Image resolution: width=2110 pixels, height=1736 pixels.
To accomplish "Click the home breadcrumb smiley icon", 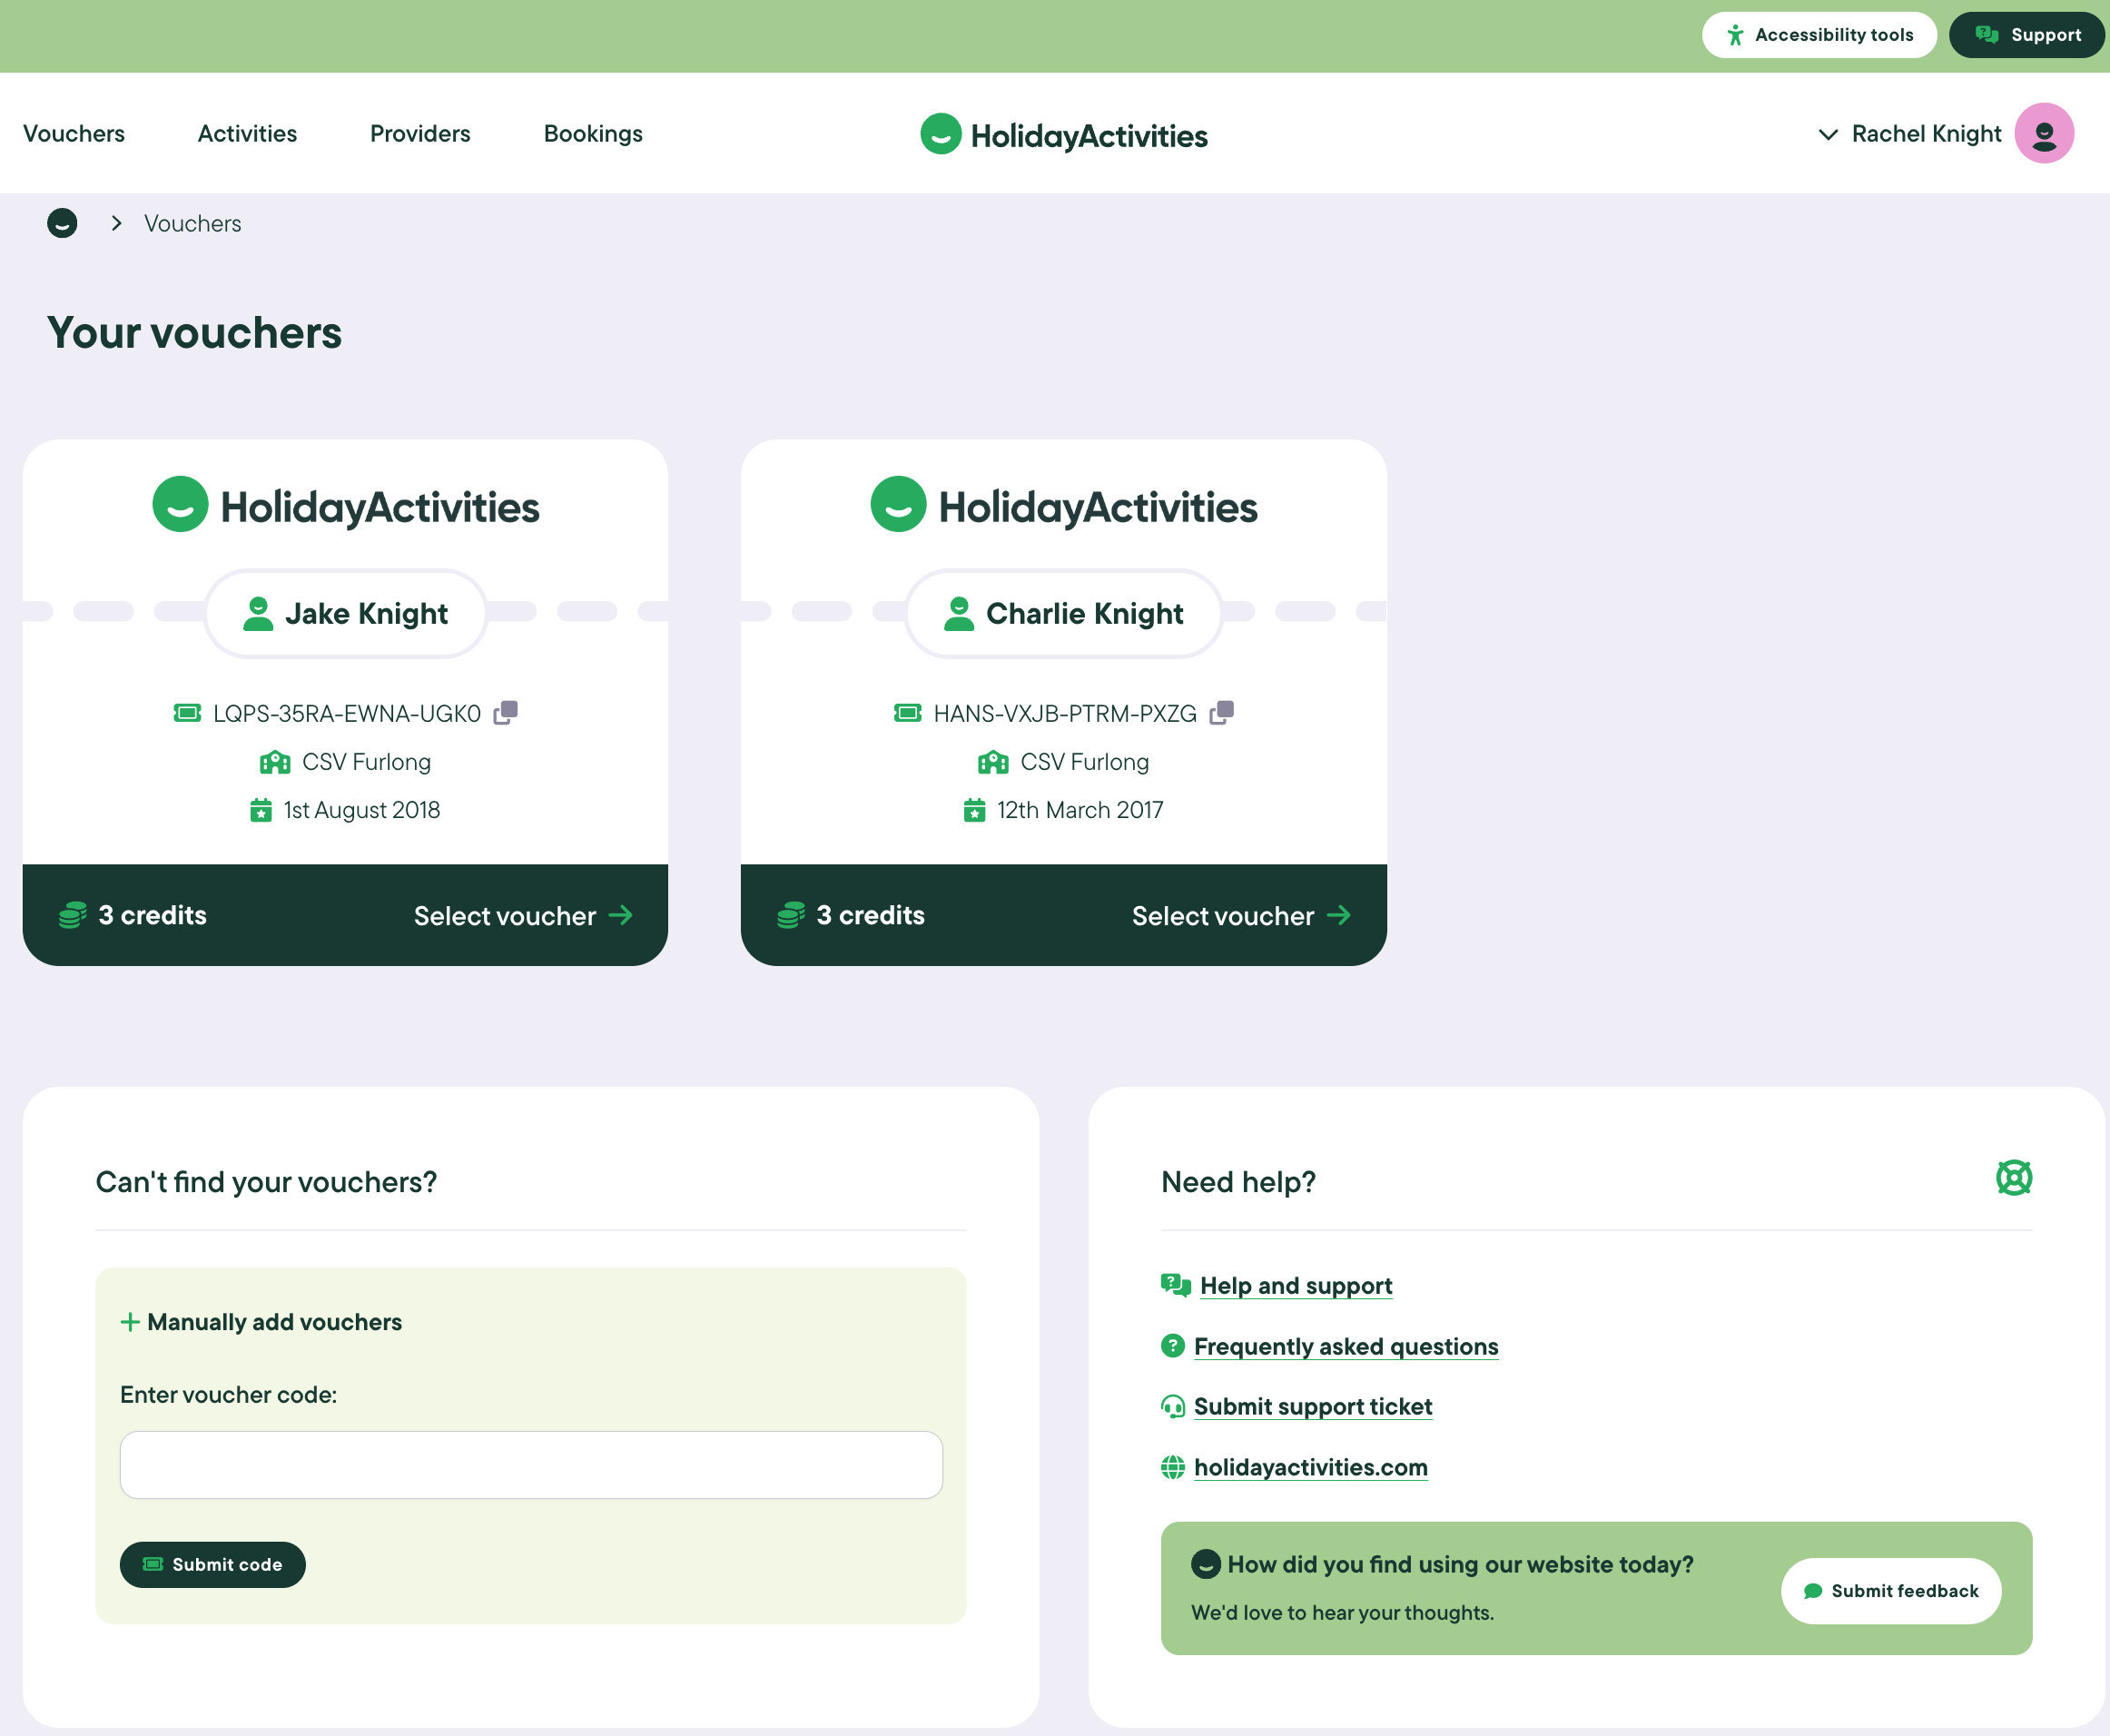I will point(62,223).
